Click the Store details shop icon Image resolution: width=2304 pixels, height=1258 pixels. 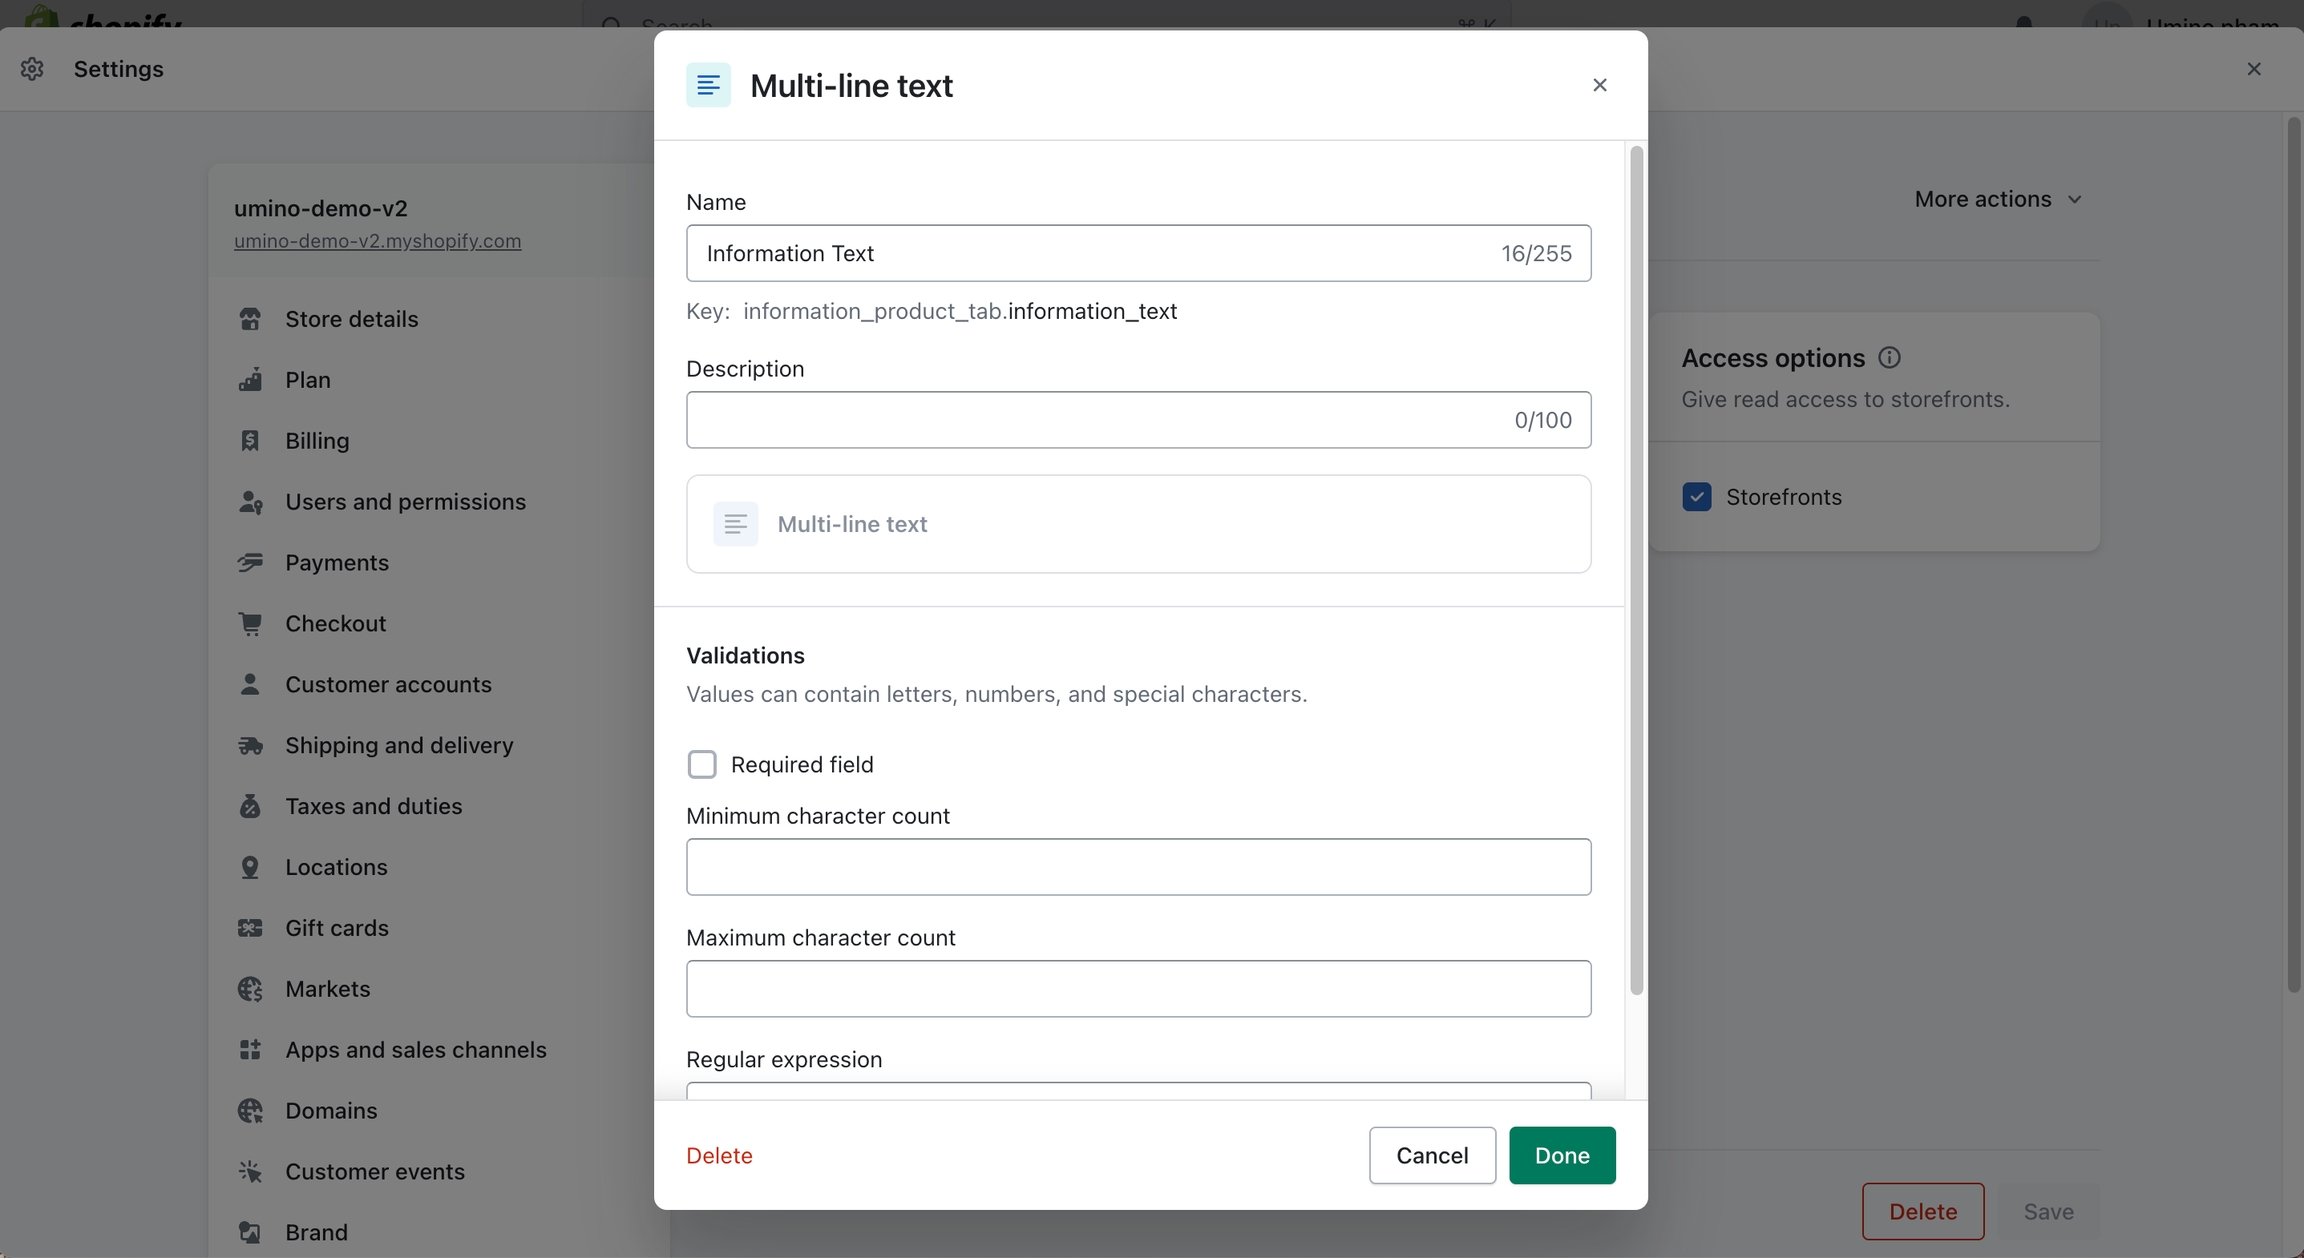click(x=250, y=319)
